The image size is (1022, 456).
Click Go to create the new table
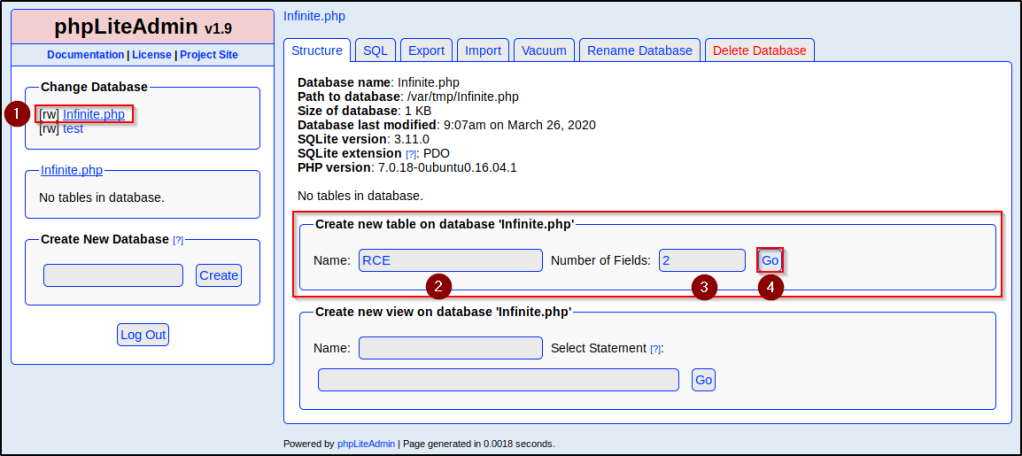click(770, 260)
